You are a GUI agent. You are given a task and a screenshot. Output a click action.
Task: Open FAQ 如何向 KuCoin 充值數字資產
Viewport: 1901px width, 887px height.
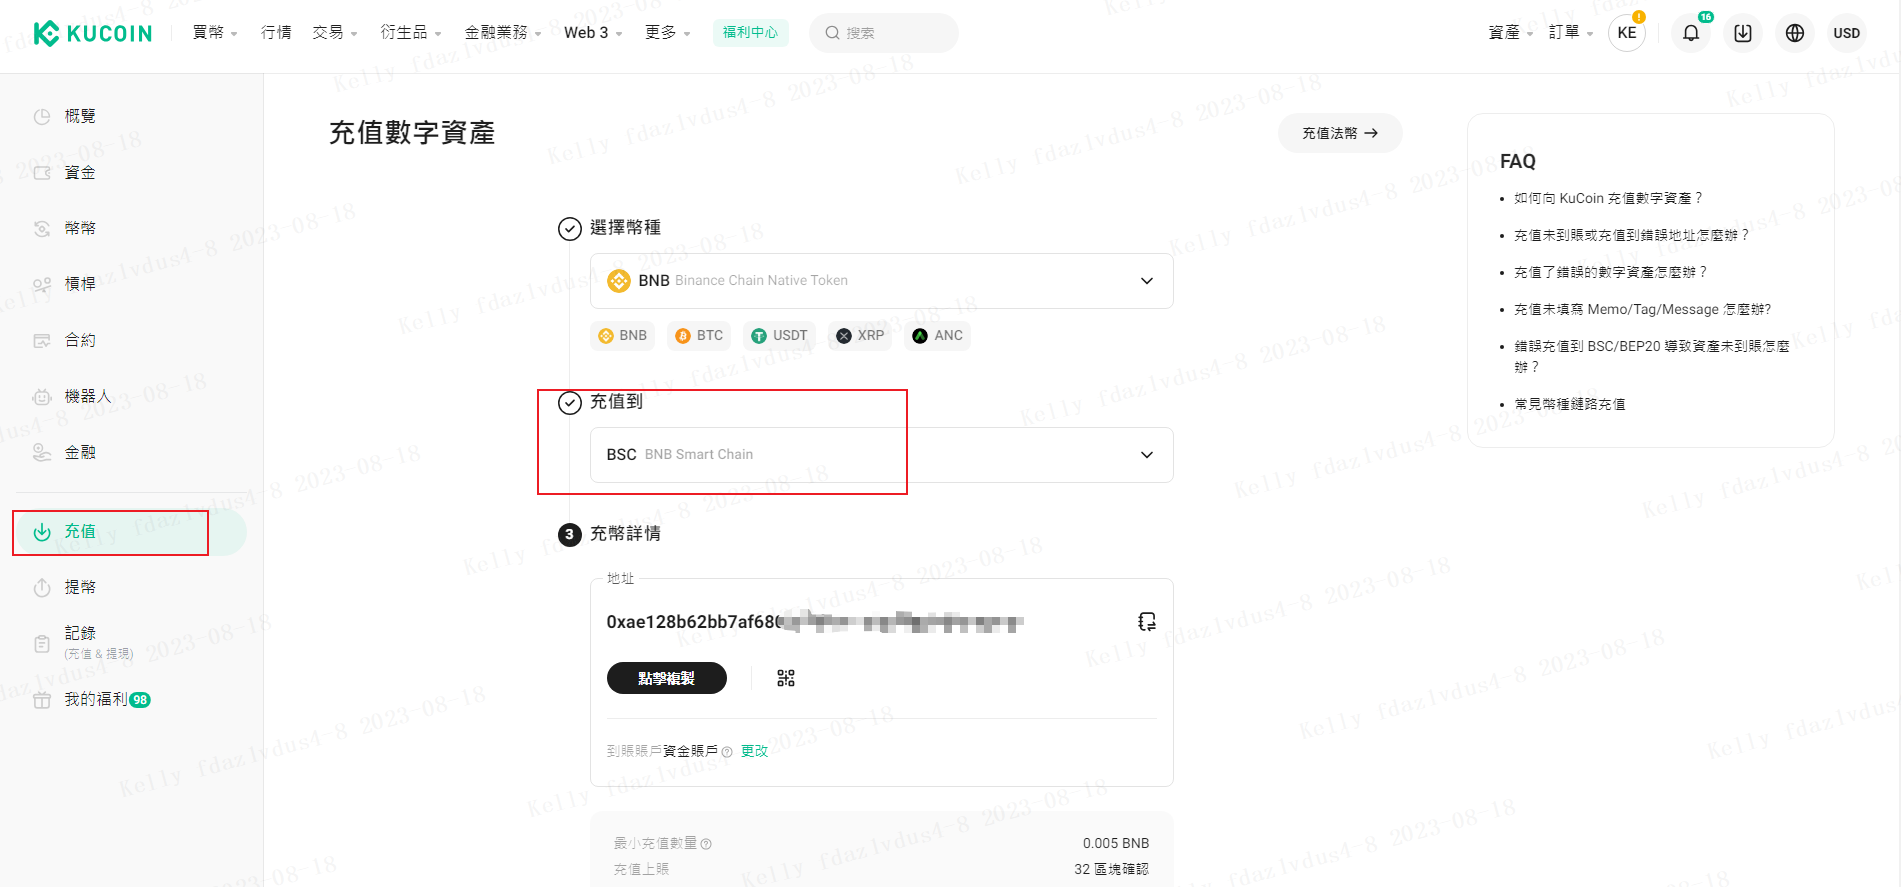pos(1608,198)
